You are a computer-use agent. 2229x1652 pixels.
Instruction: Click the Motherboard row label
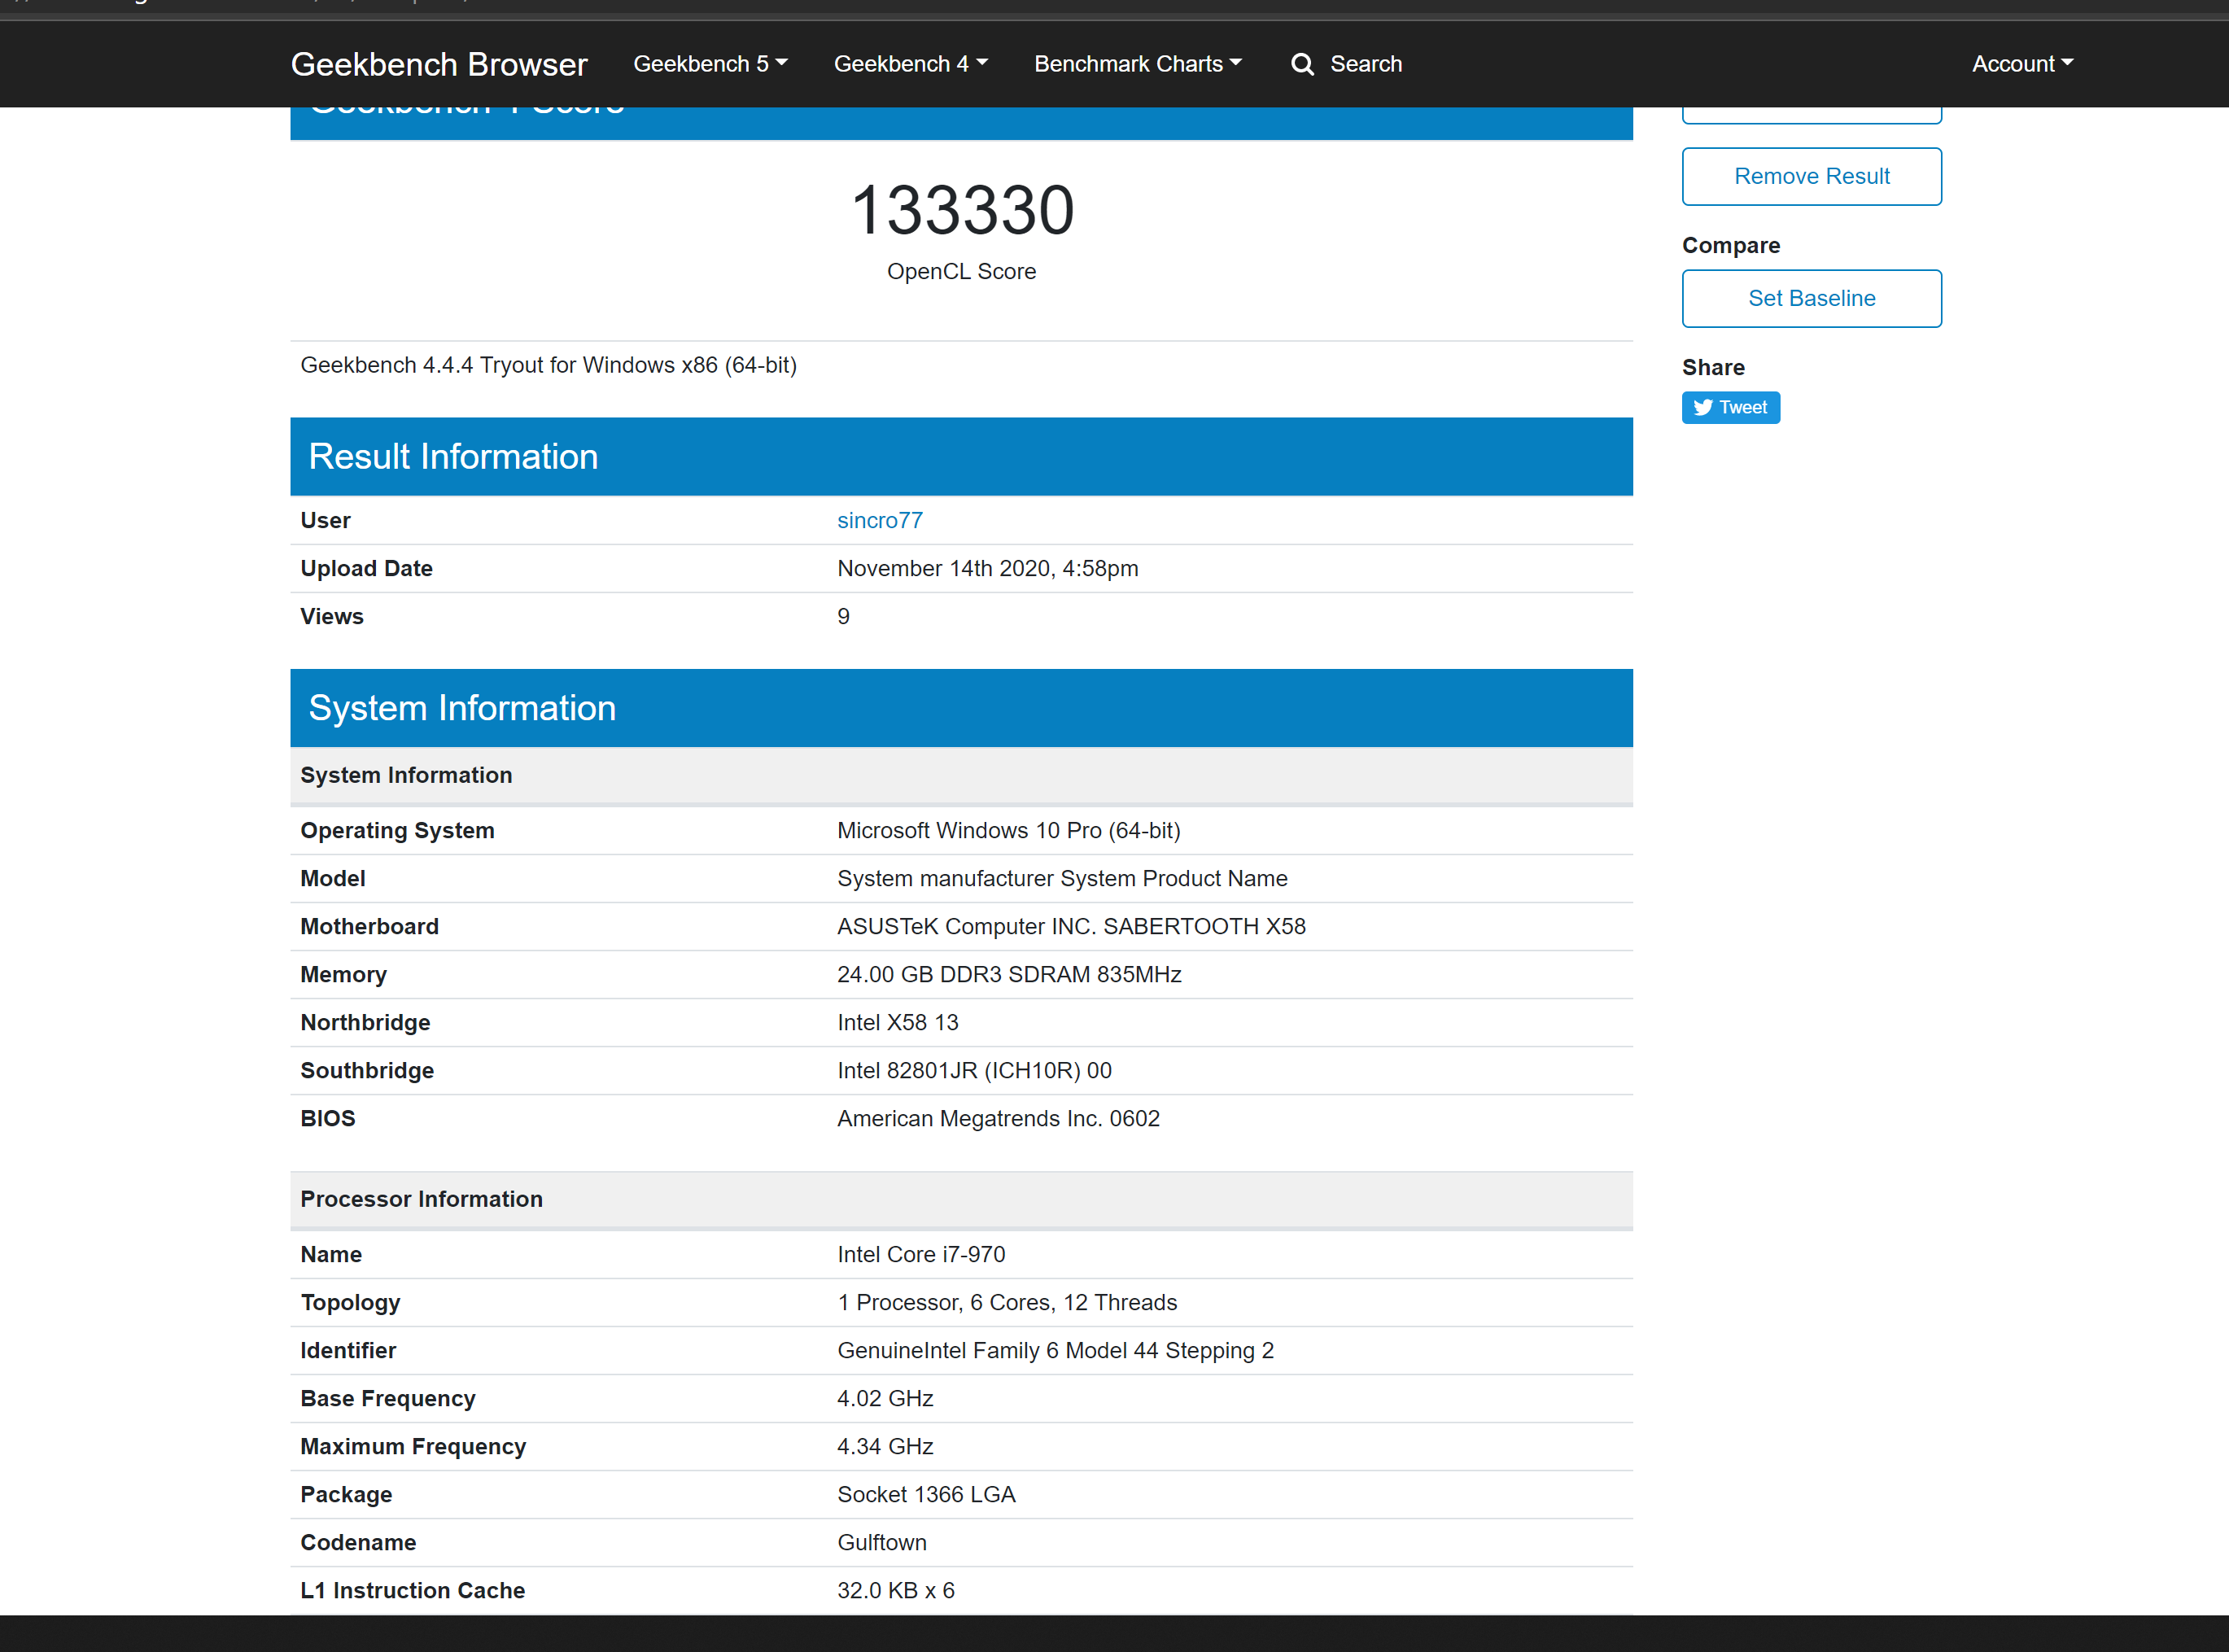click(x=369, y=926)
